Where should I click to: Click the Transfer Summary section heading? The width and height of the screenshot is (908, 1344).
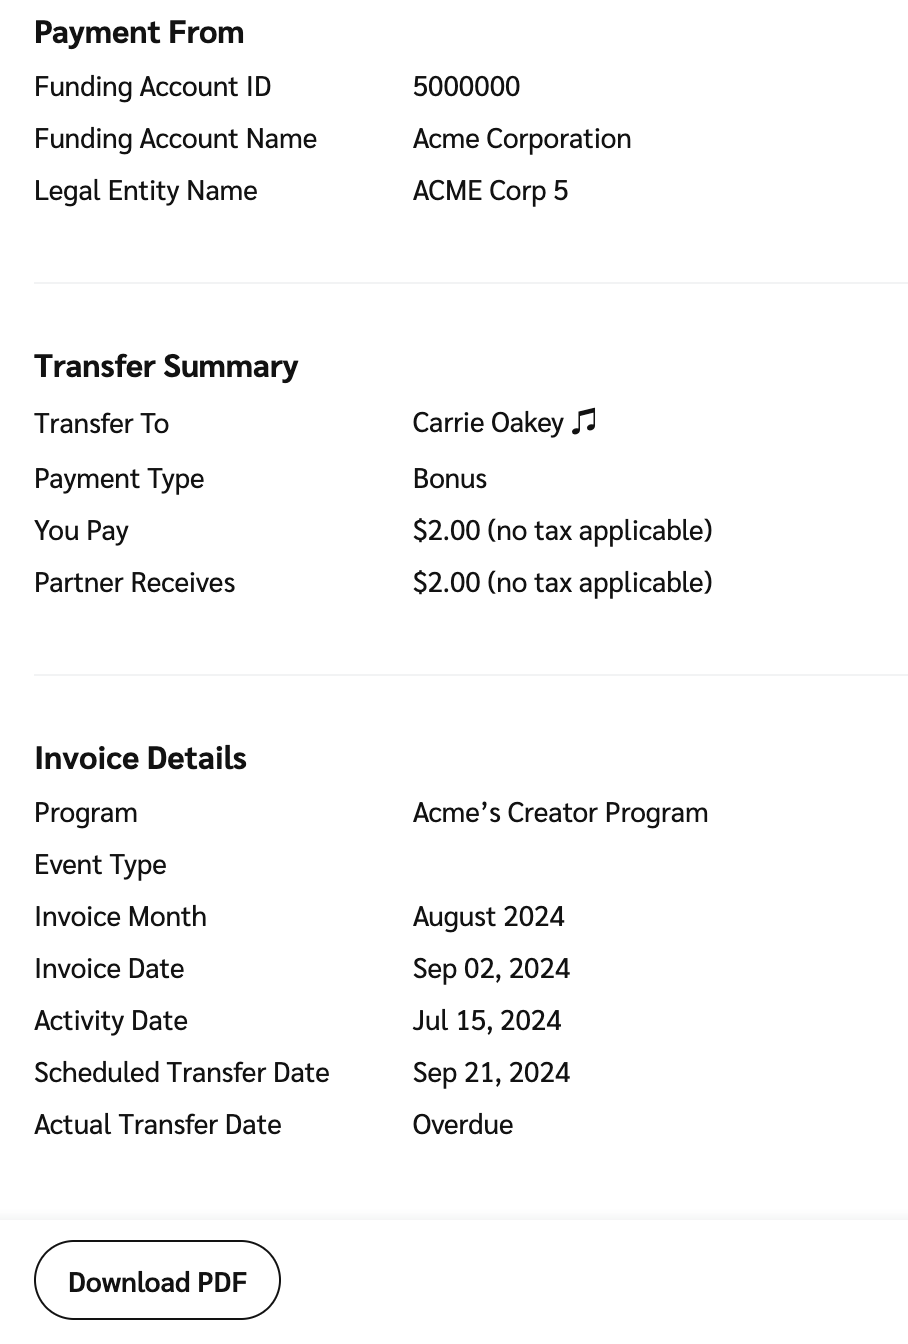166,367
